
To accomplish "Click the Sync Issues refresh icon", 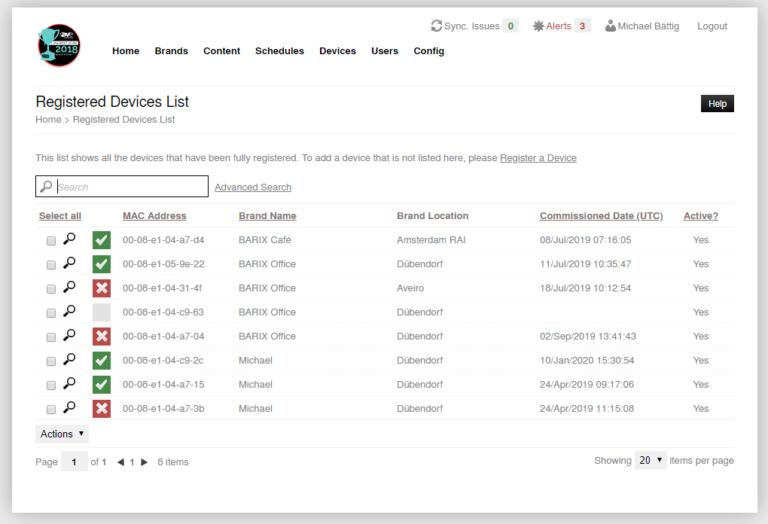I will (x=436, y=26).
